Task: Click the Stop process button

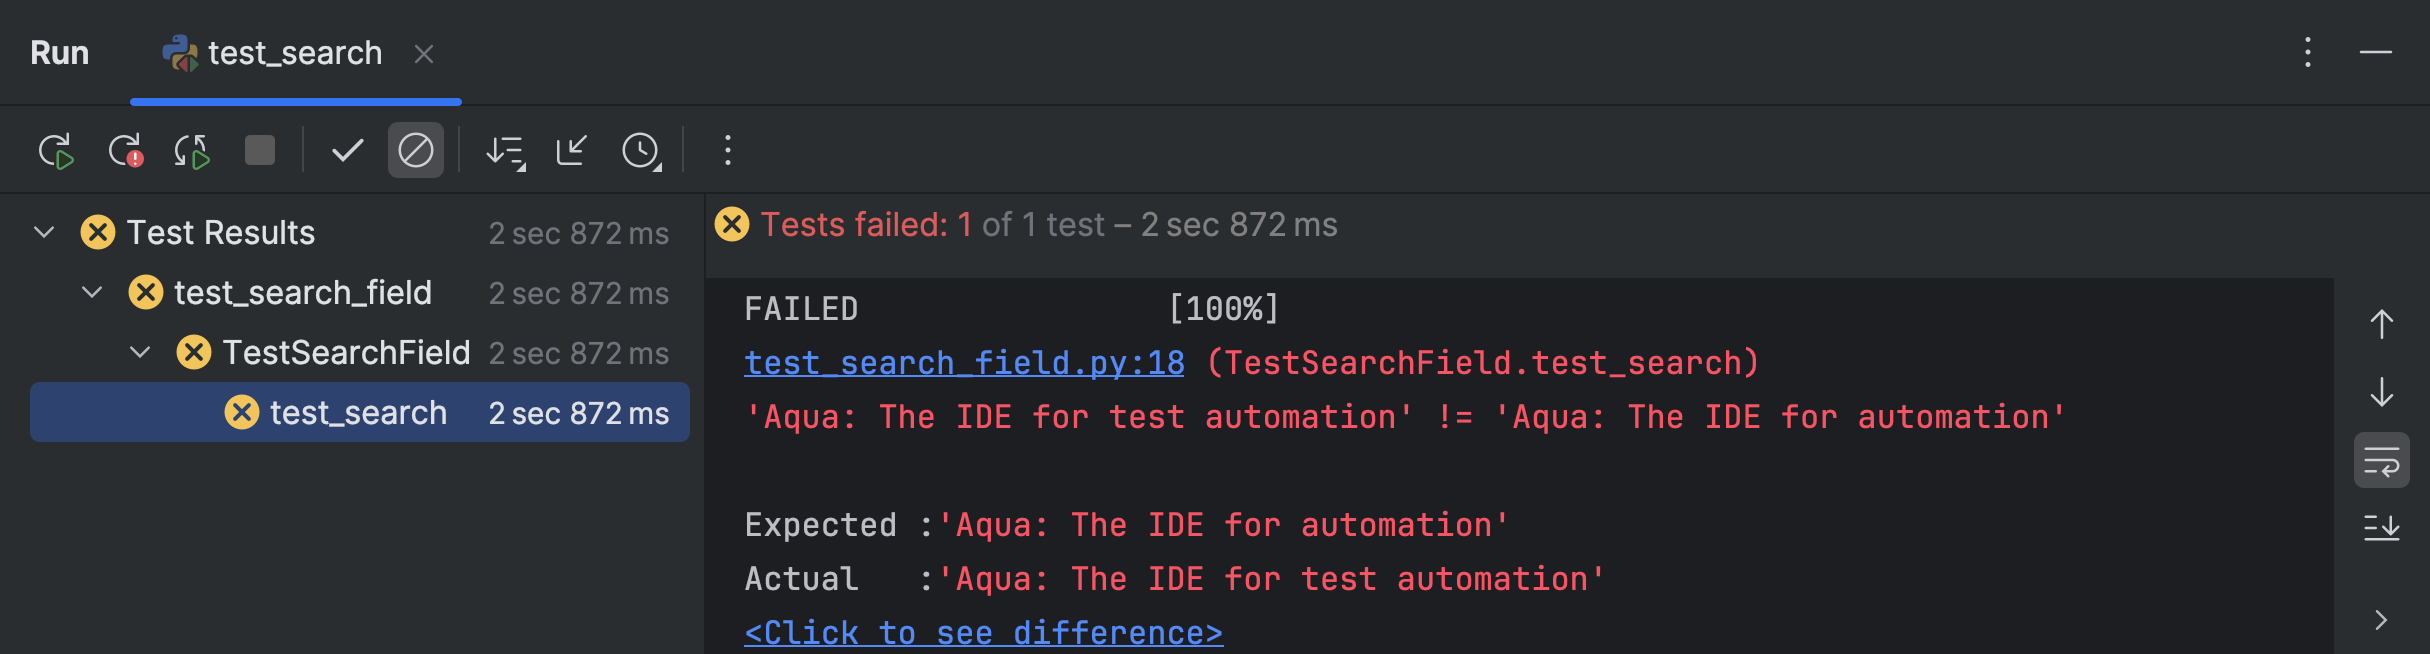Action: point(259,150)
